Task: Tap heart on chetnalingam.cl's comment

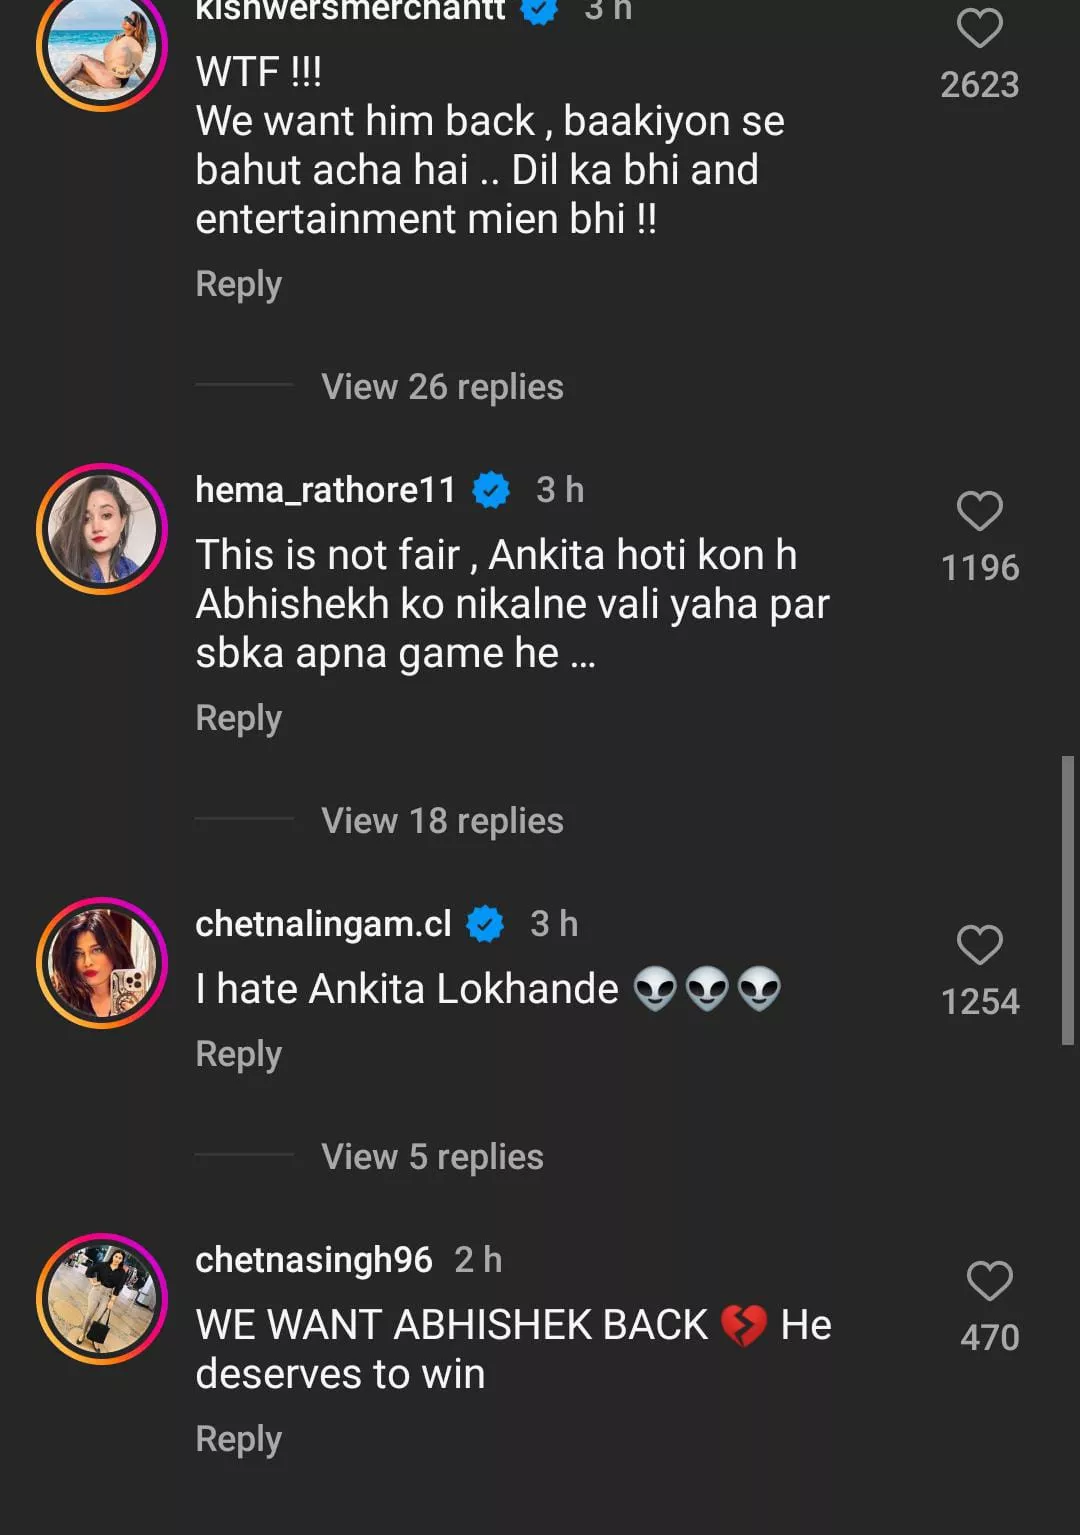Action: click(x=979, y=945)
